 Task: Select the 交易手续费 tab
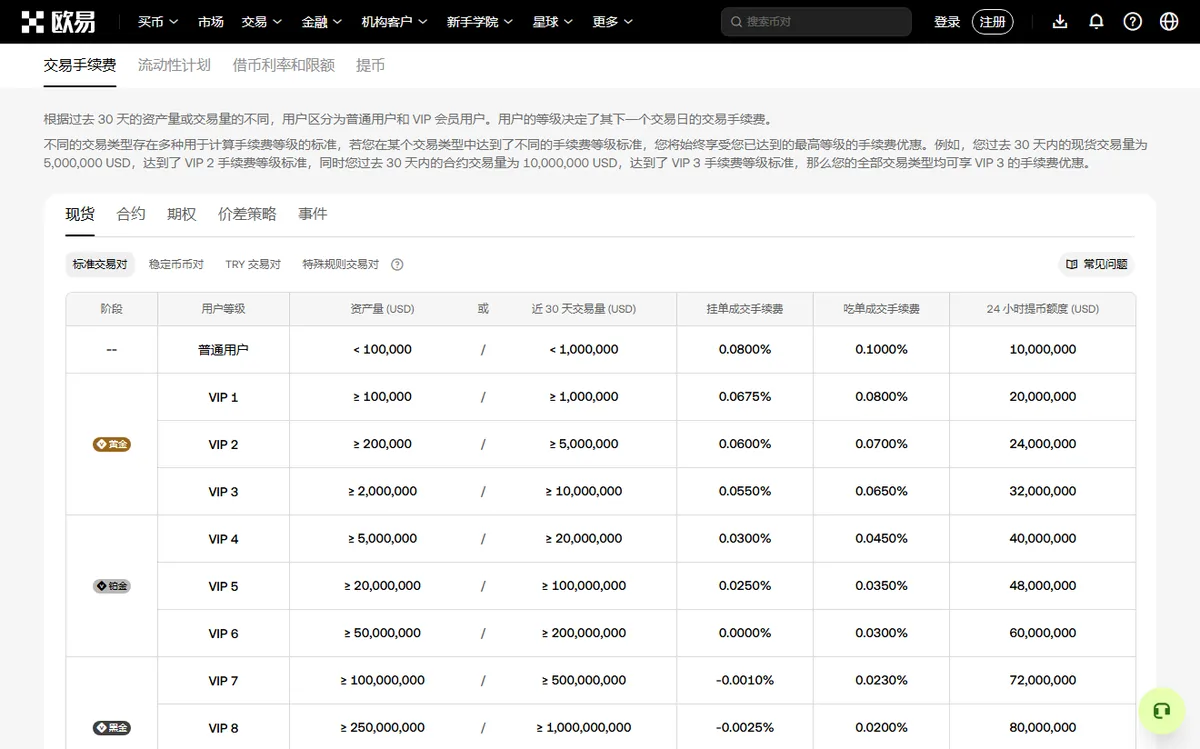[x=80, y=65]
